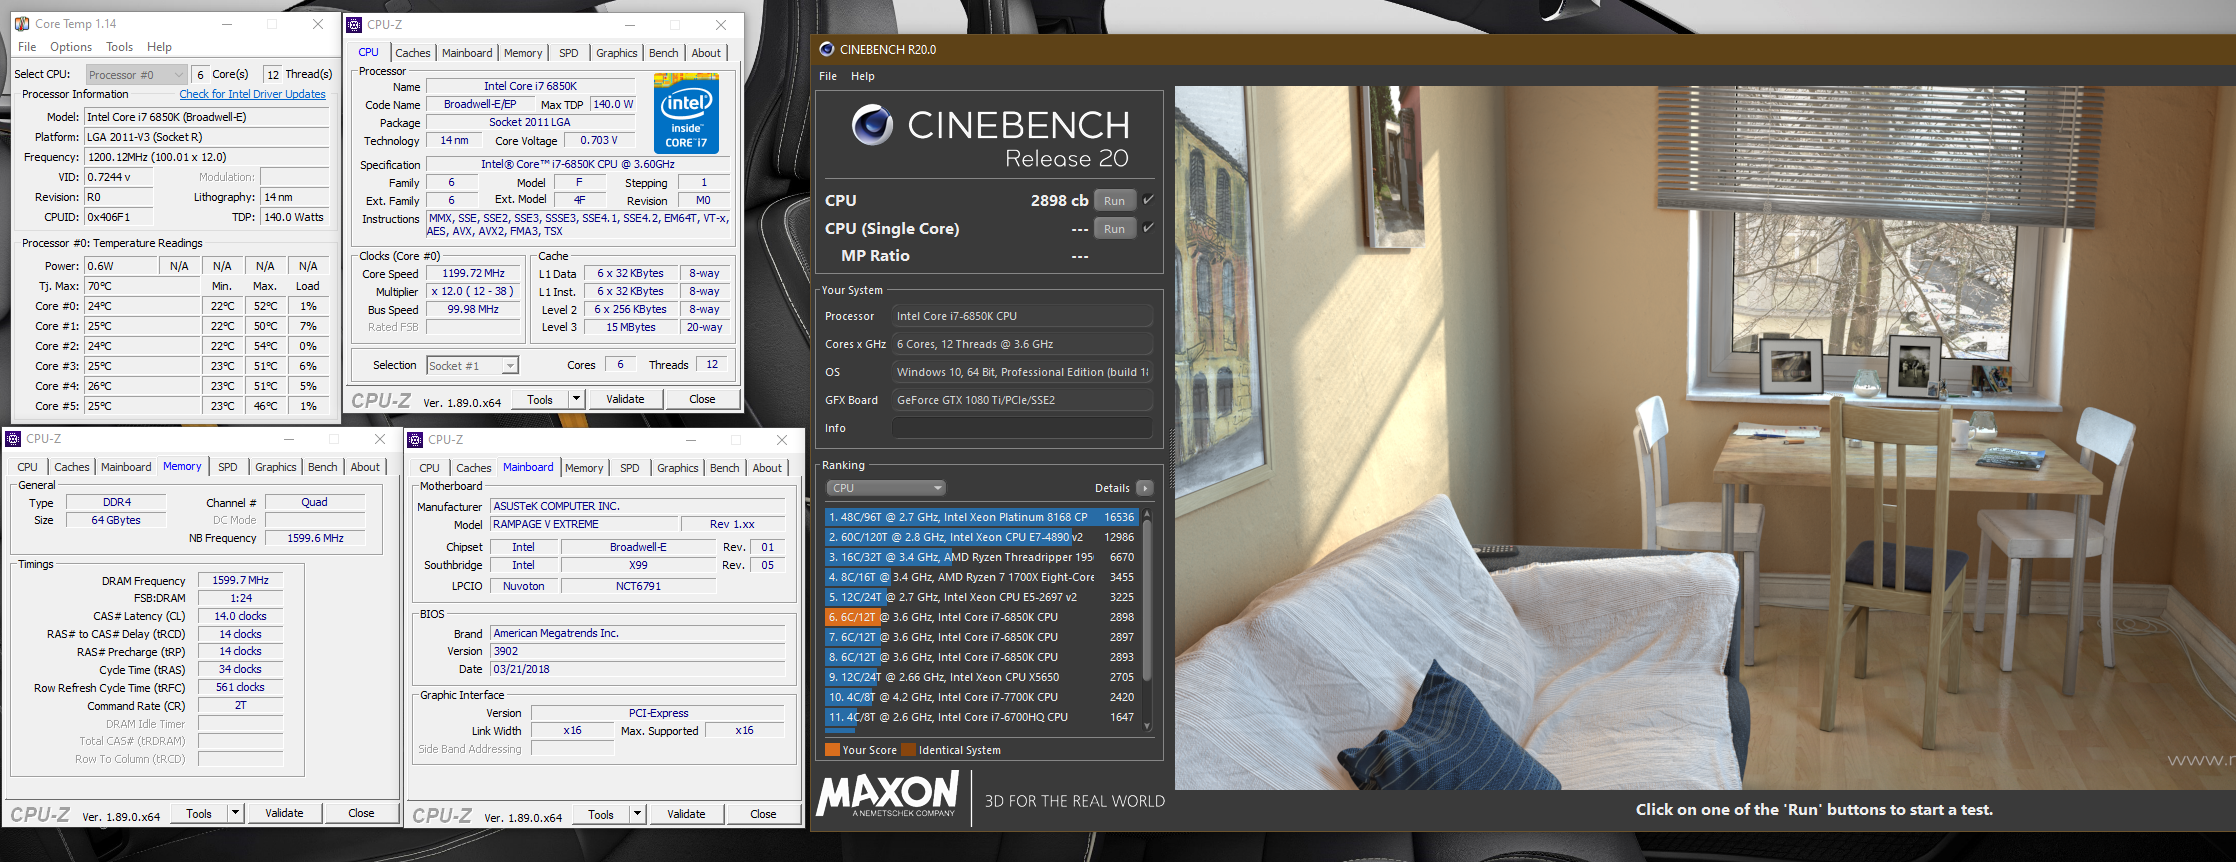Switch to Graphics tab in top CPU-Z
The width and height of the screenshot is (2236, 862).
tap(617, 53)
